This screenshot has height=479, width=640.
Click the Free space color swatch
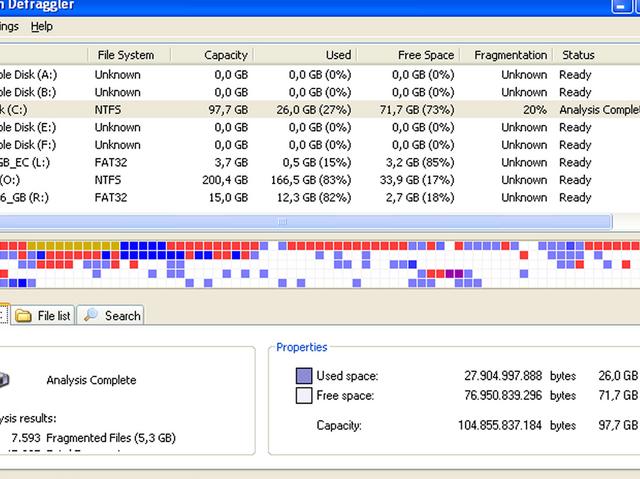[x=304, y=395]
